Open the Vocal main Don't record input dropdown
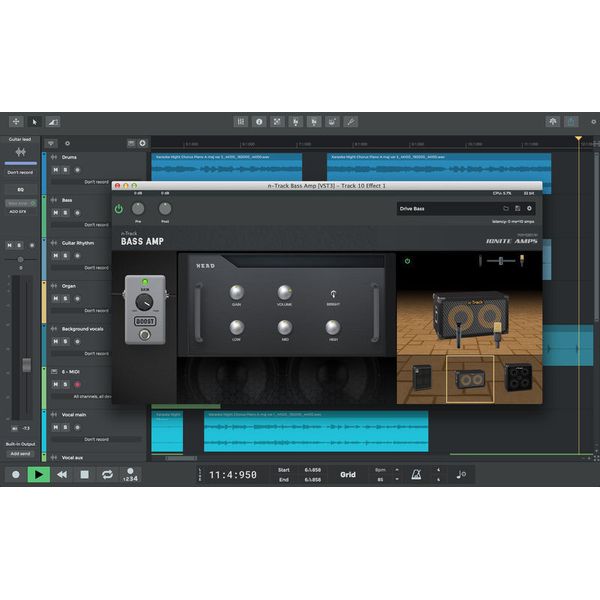This screenshot has height=600, width=600. [96, 439]
